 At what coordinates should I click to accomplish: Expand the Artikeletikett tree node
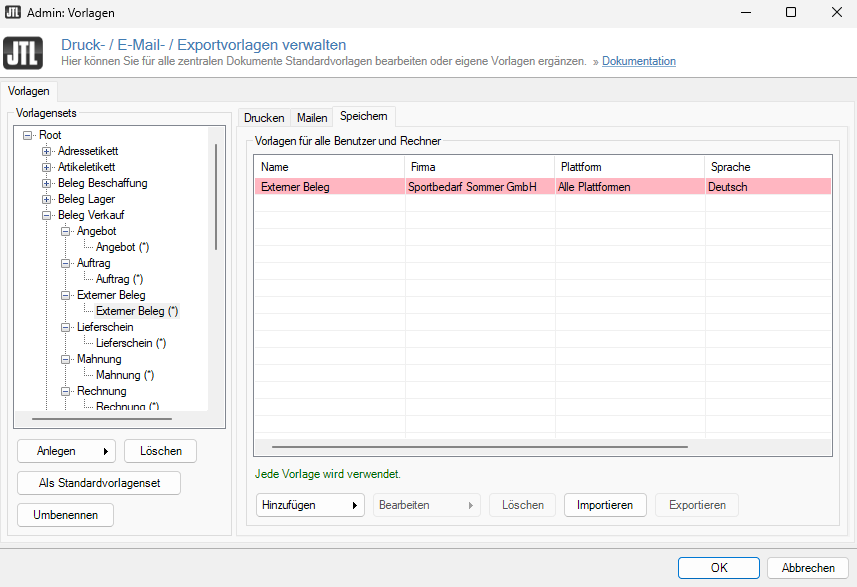(46, 167)
